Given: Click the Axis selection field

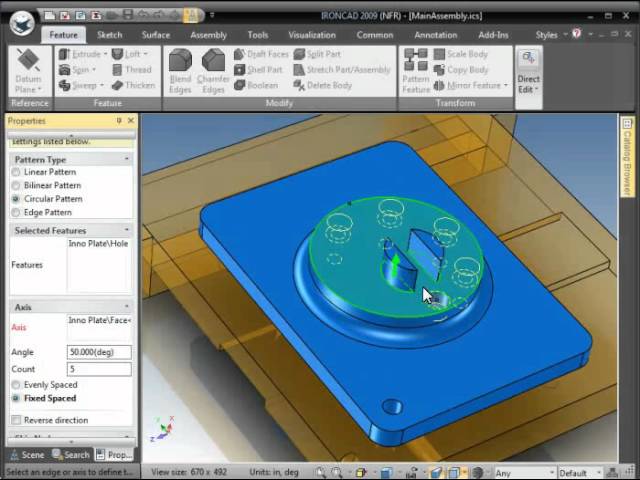Looking at the screenshot, I should [x=99, y=327].
